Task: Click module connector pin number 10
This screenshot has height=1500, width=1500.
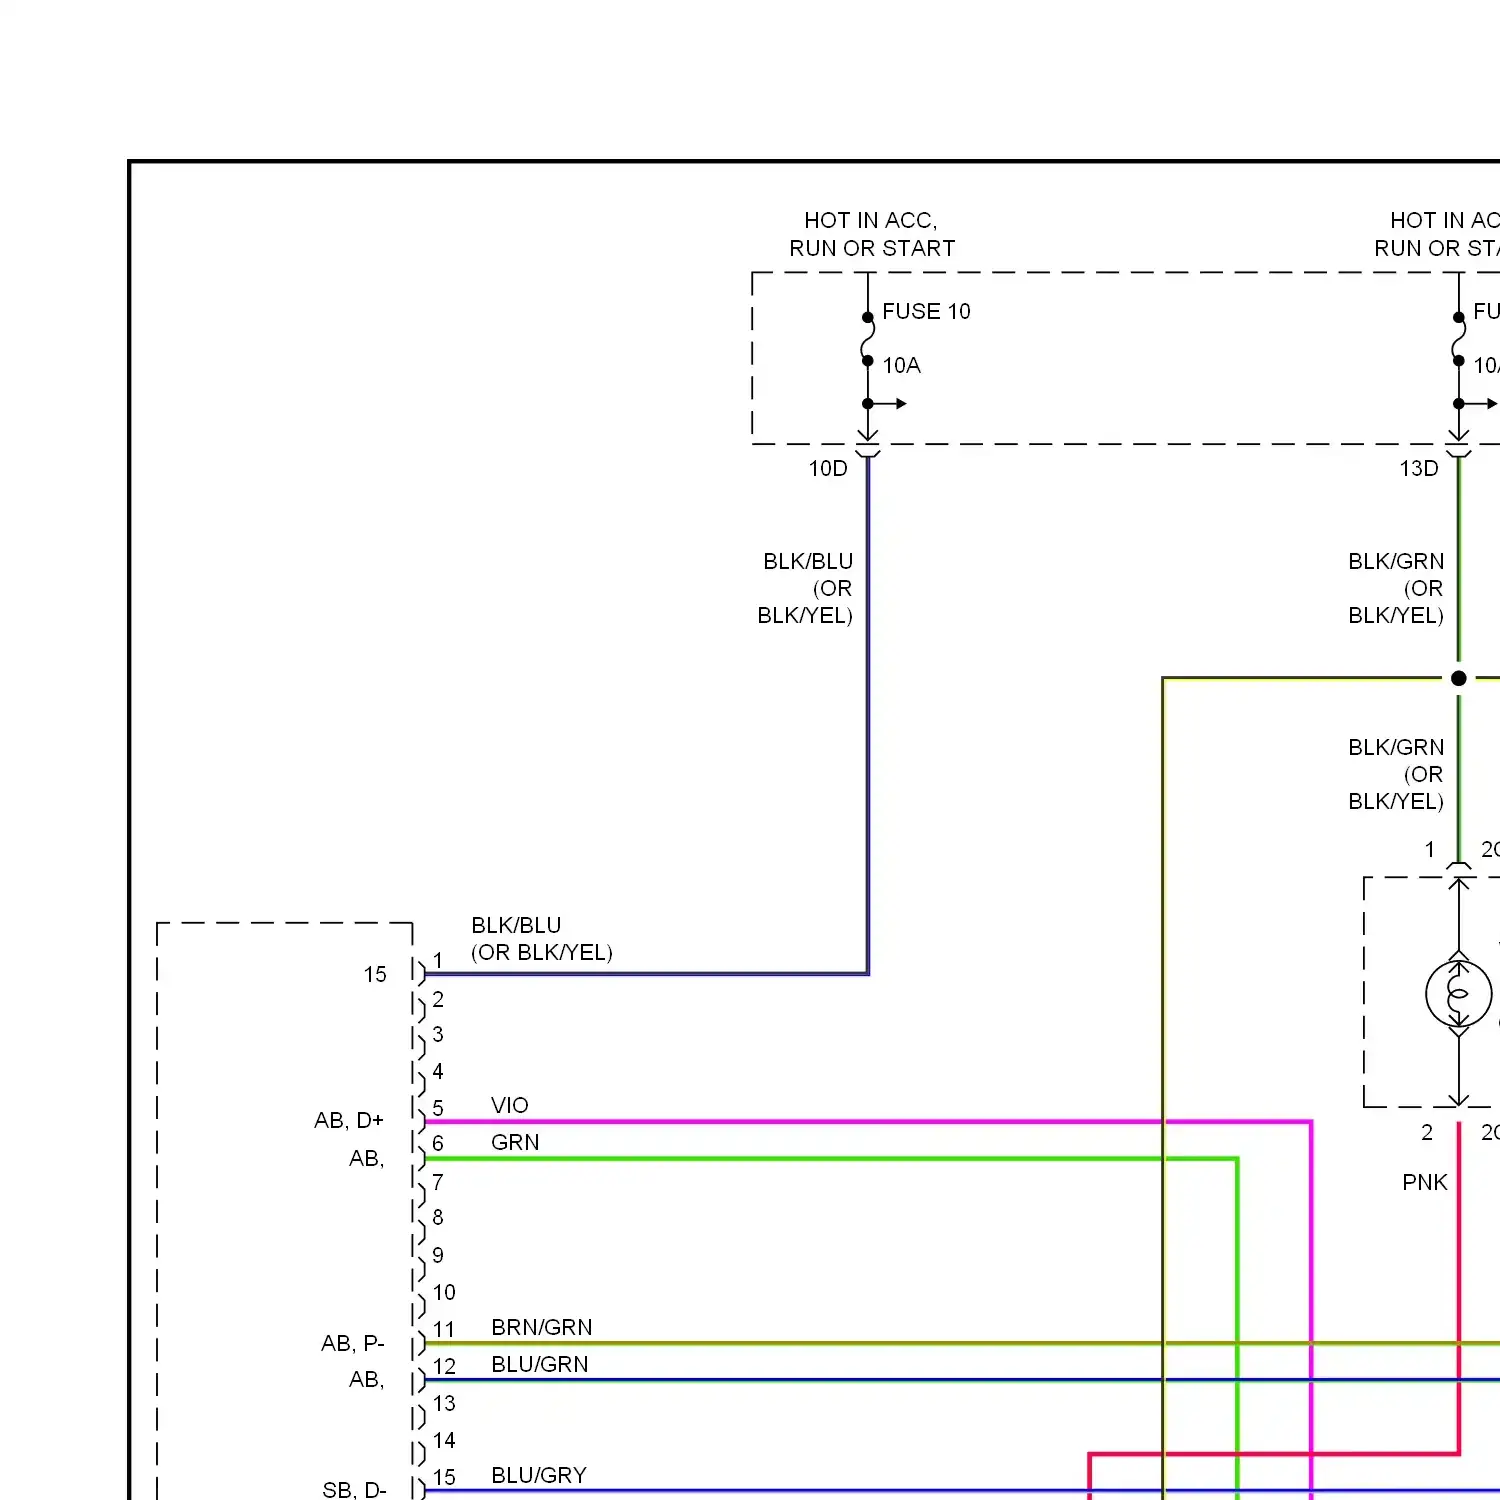Action: 444,1292
